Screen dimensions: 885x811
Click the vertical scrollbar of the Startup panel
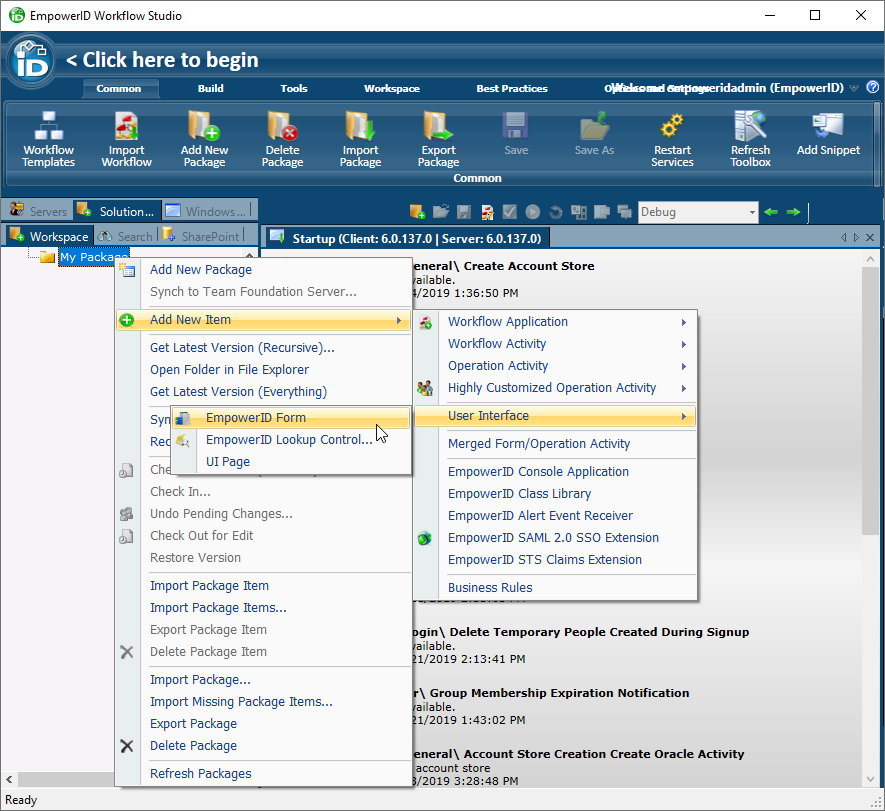coord(870,450)
